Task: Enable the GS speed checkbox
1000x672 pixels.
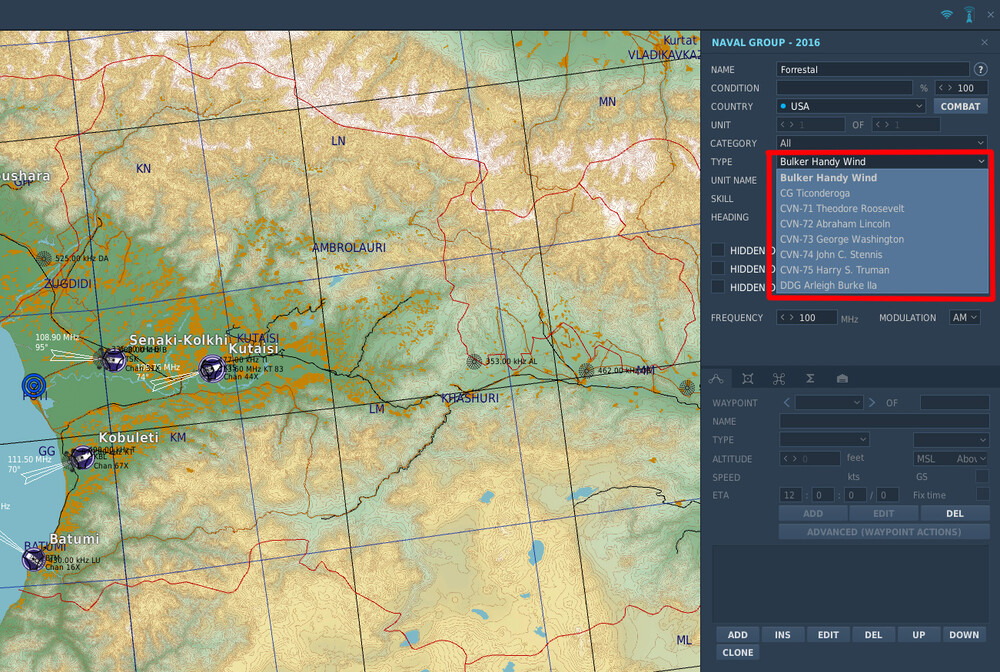Action: 981,477
